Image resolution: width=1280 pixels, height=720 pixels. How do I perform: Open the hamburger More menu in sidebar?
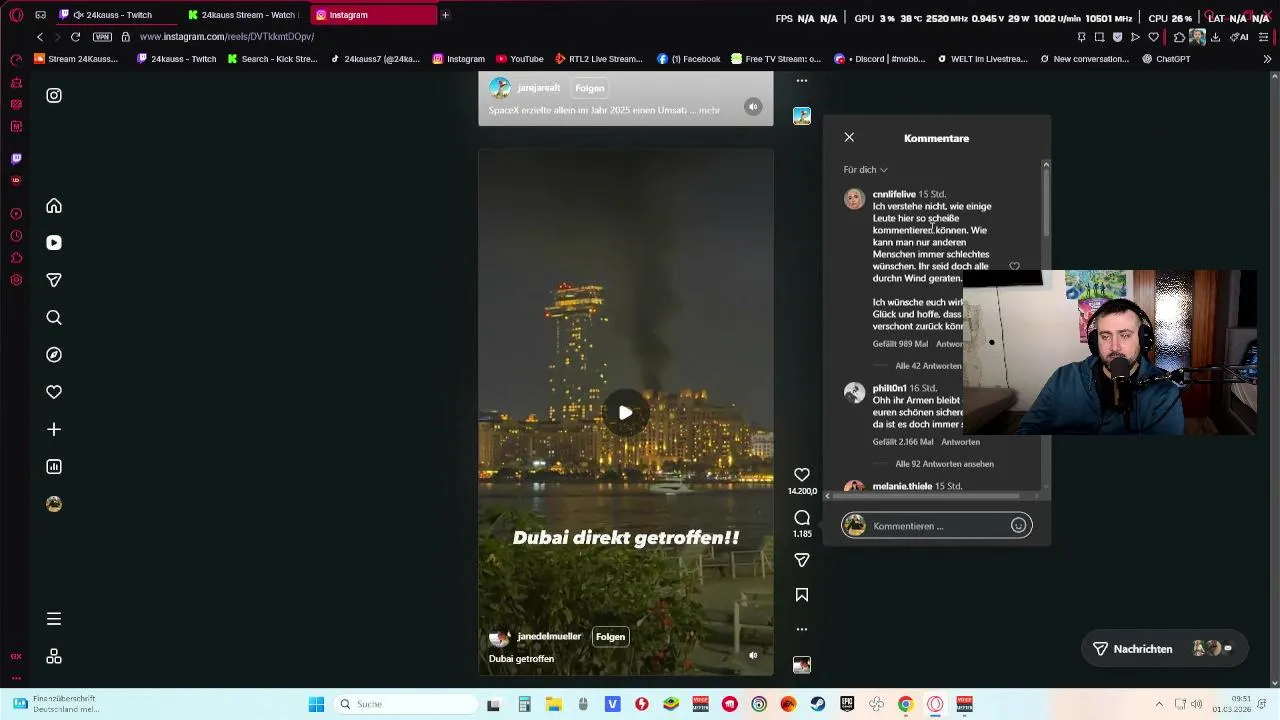click(54, 619)
